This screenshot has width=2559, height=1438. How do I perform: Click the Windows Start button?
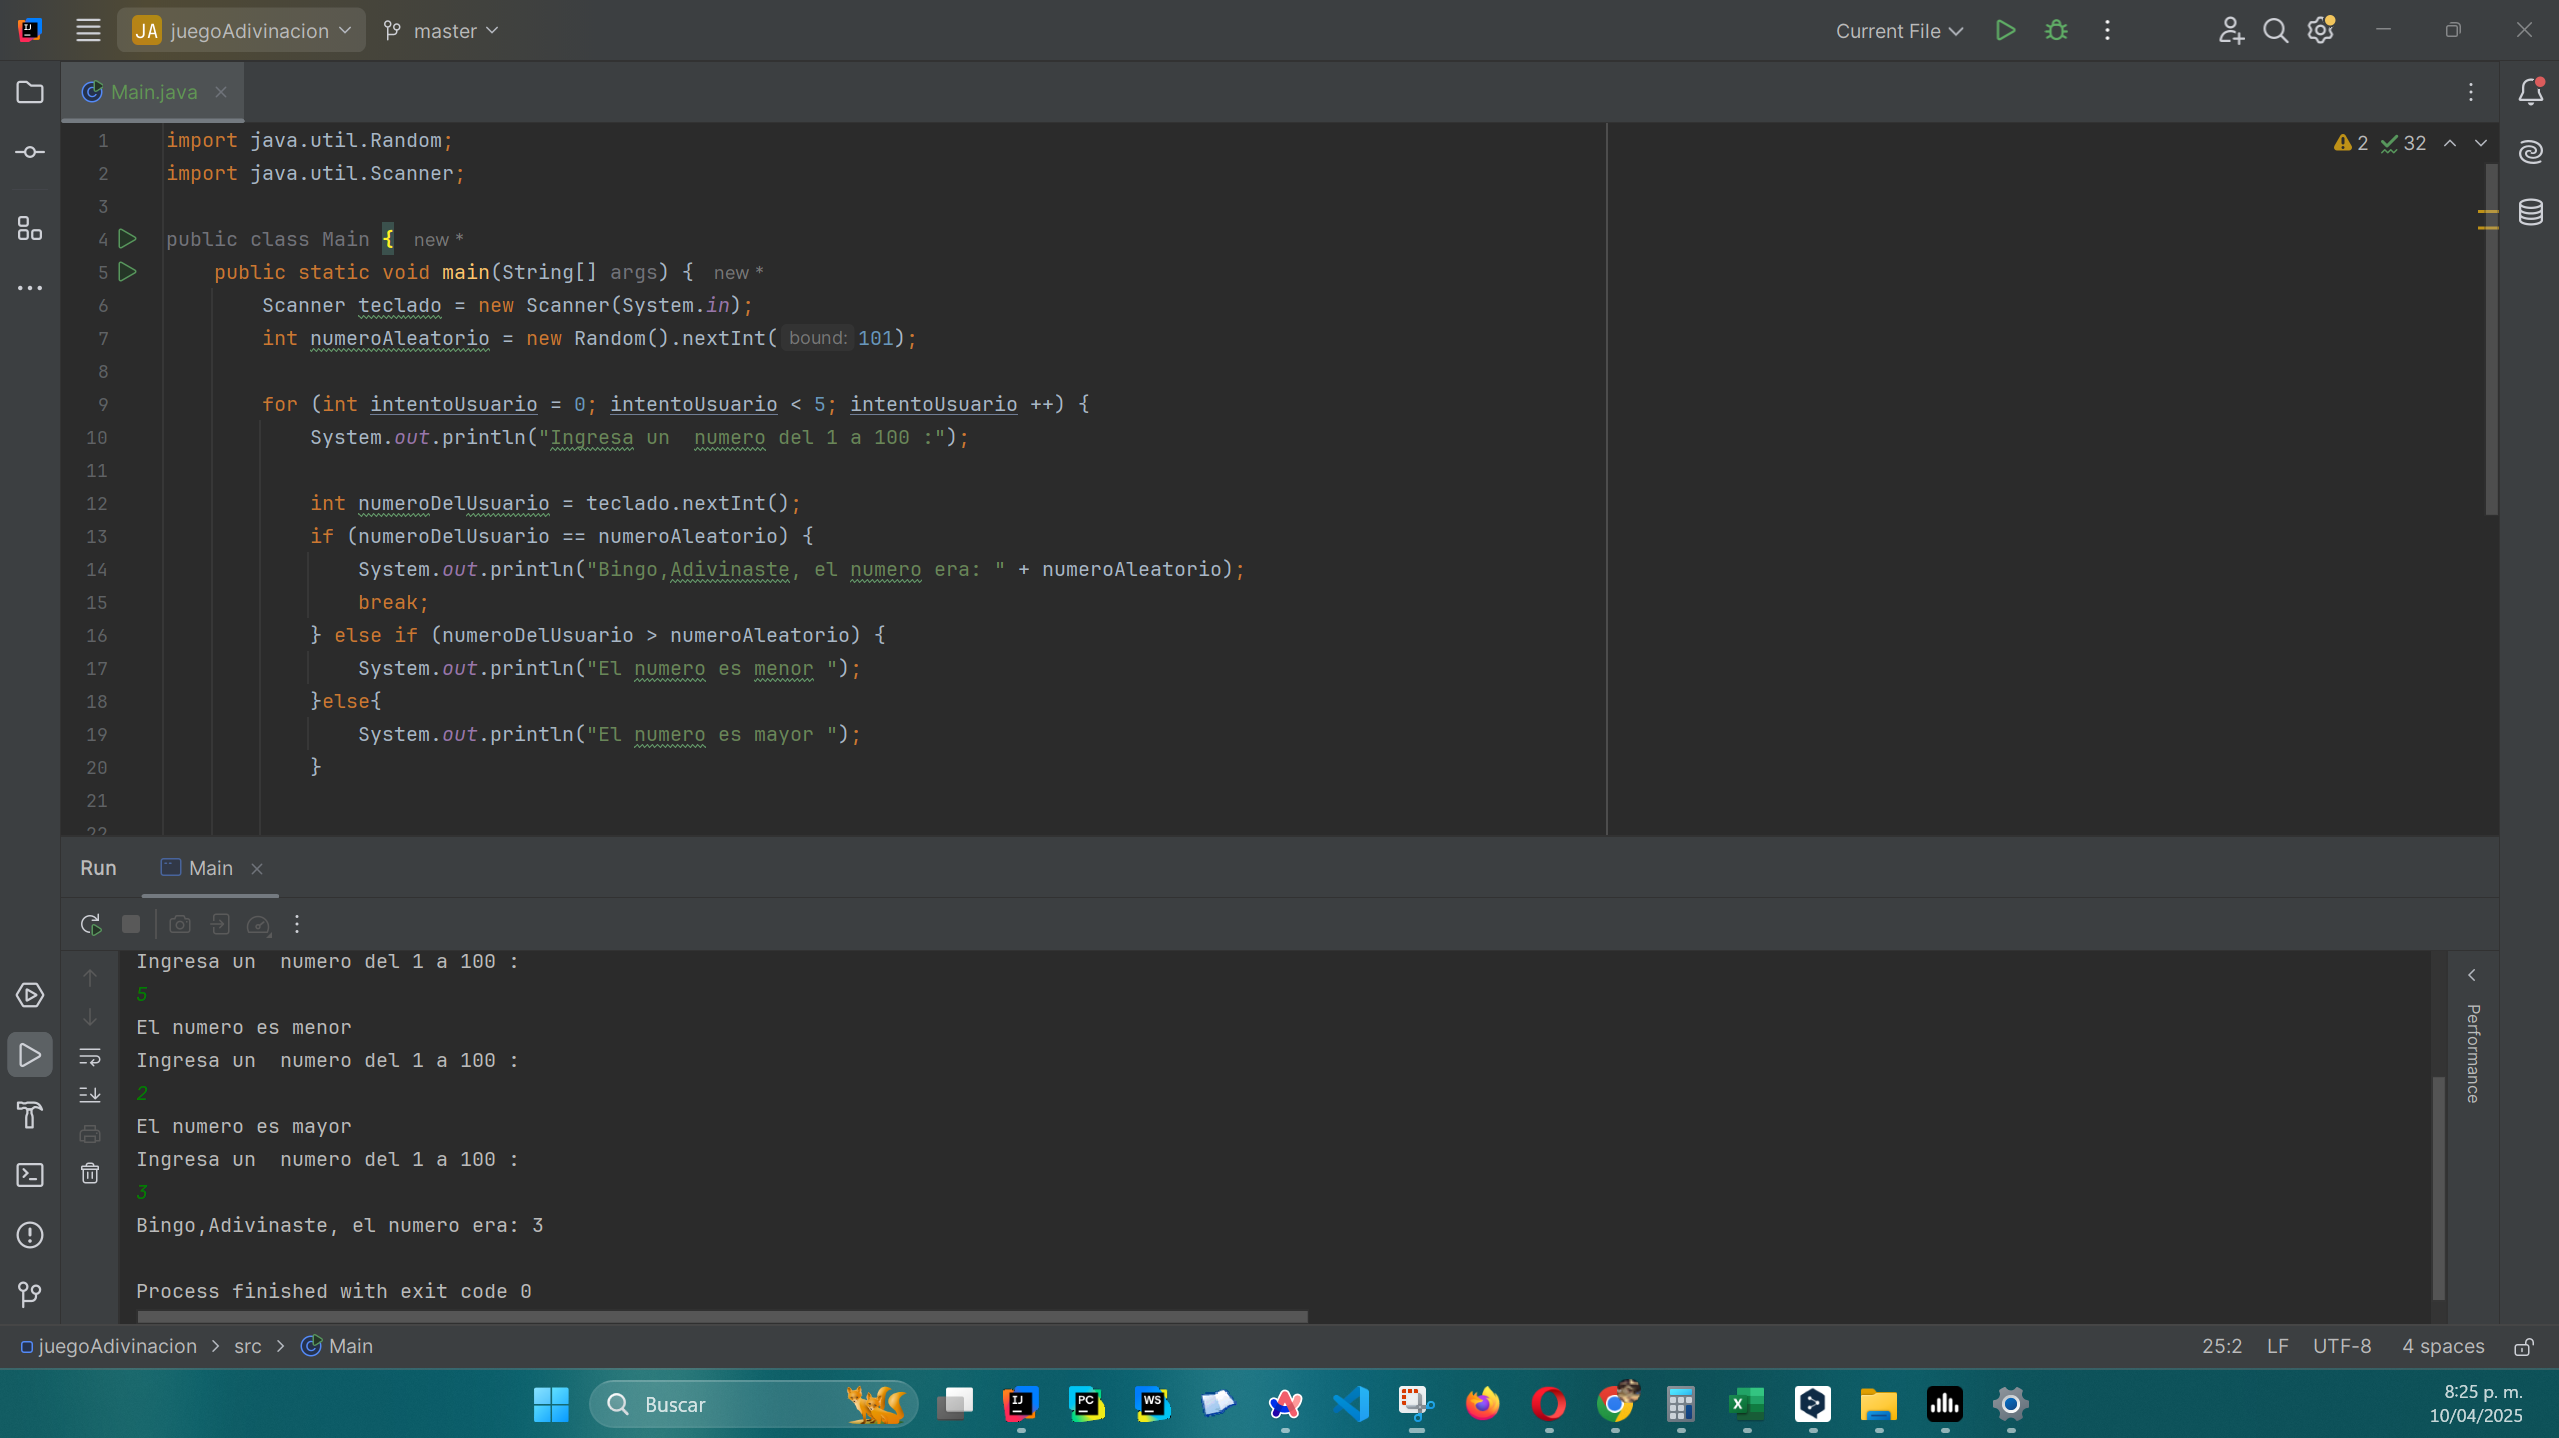551,1404
